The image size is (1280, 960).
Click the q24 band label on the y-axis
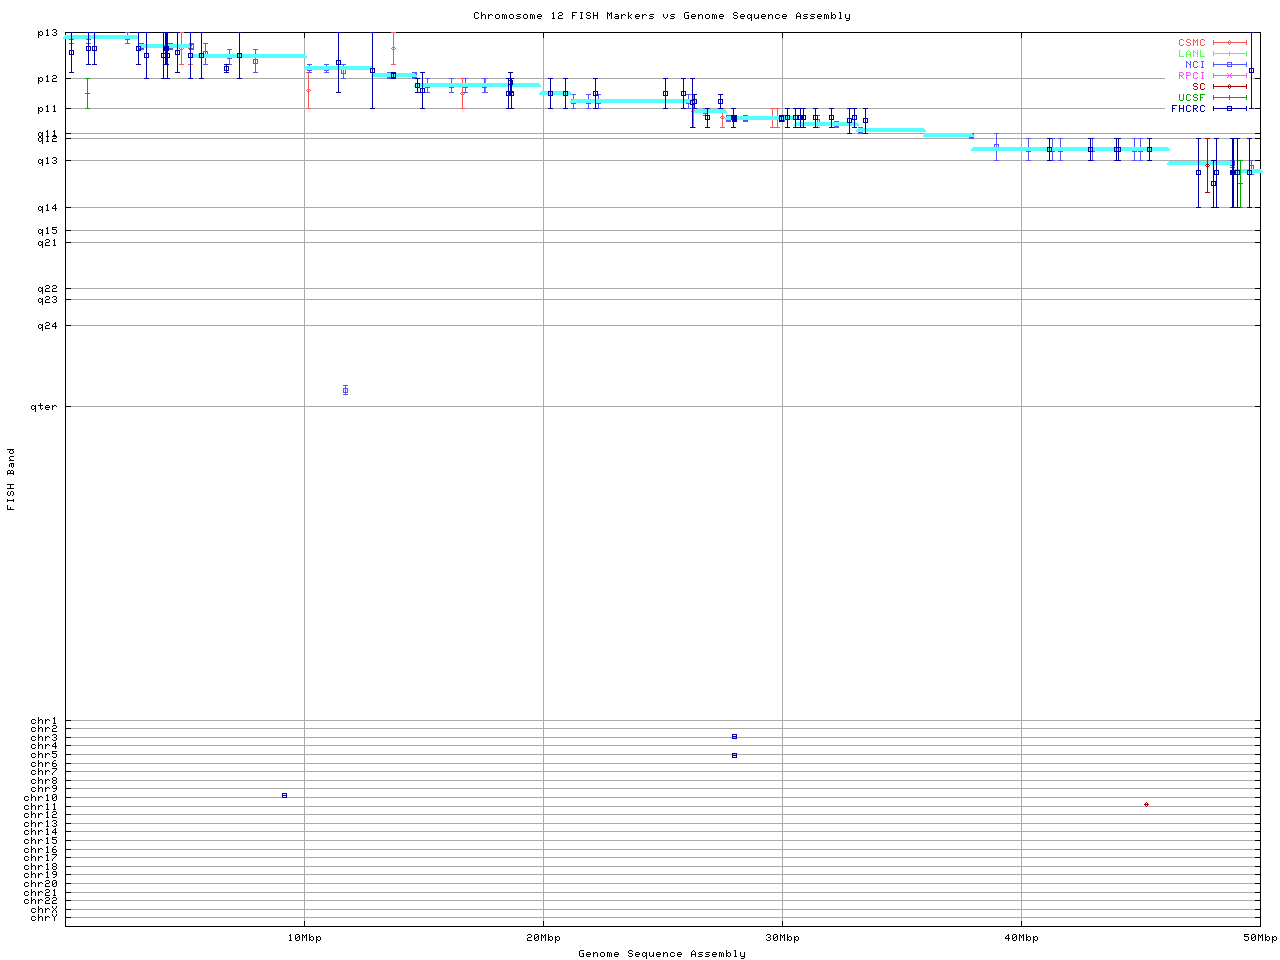(47, 325)
